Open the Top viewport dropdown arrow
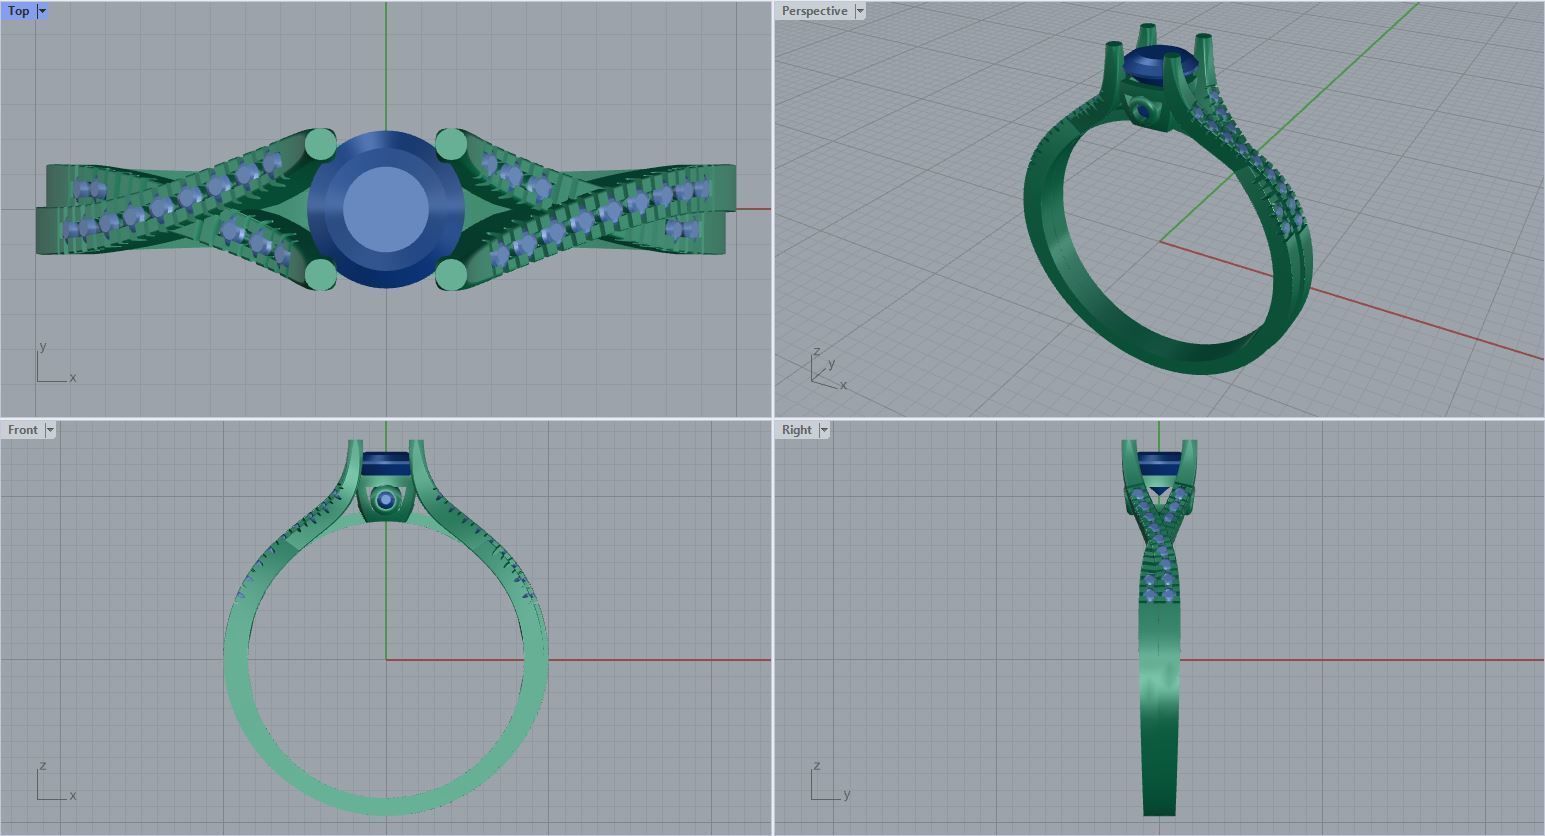1545x836 pixels. pos(42,11)
